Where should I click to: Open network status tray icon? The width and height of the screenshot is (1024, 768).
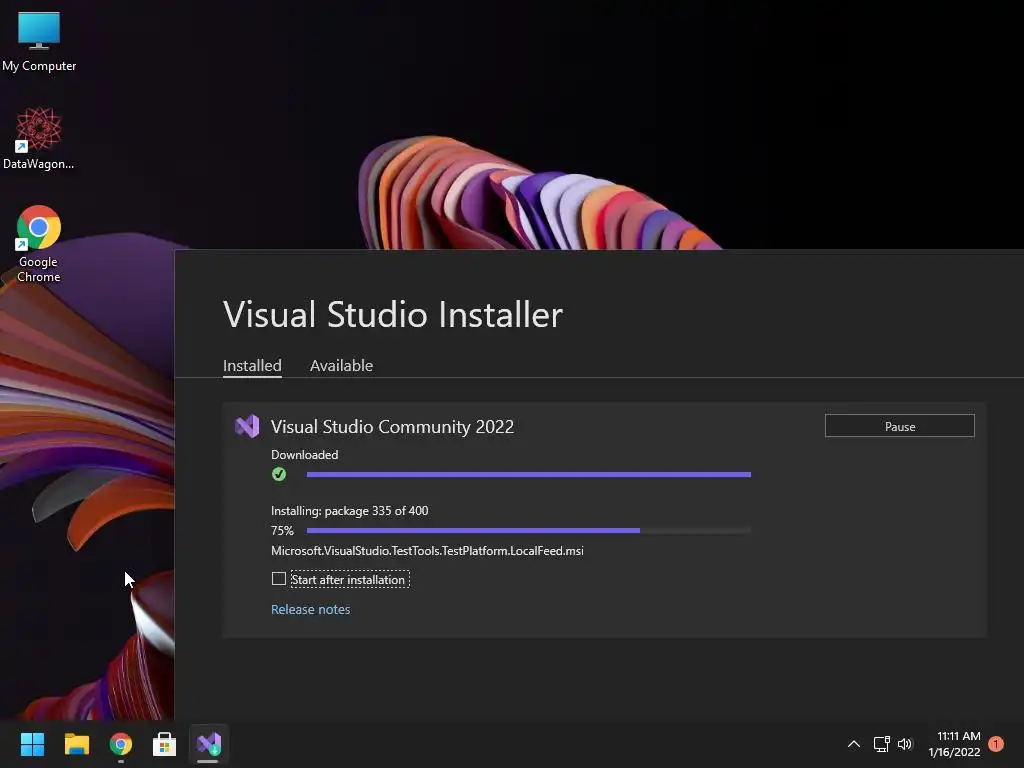(x=882, y=744)
